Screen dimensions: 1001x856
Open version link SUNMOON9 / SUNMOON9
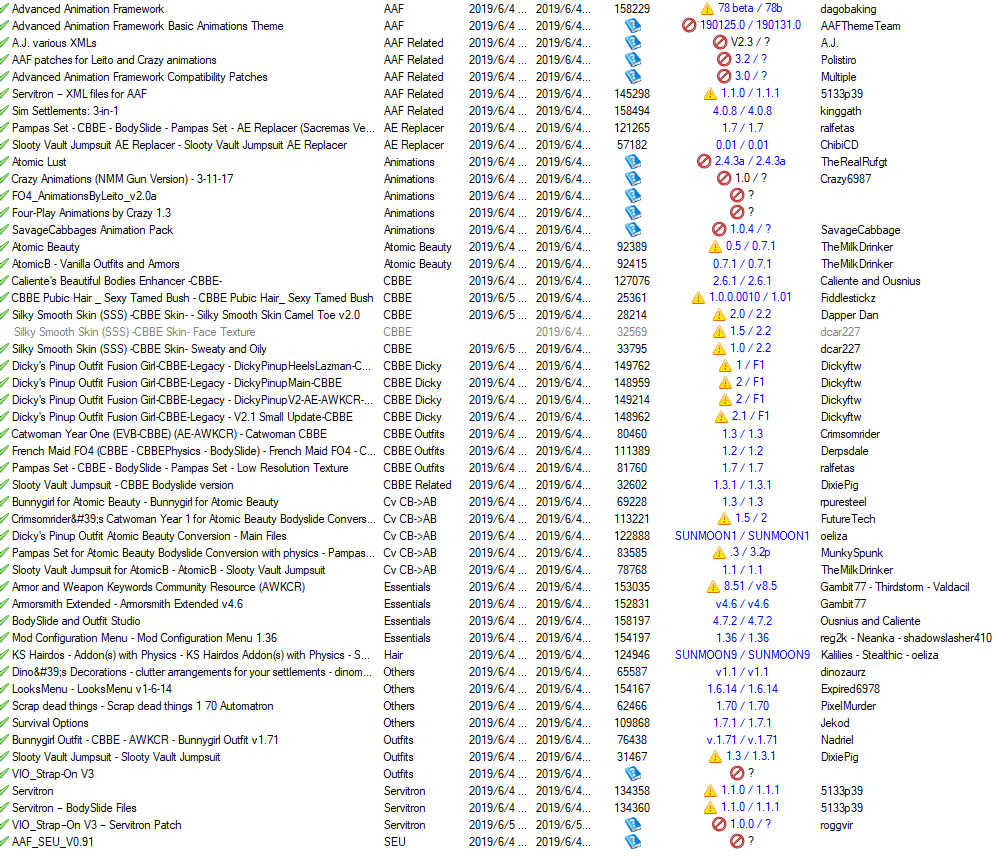[742, 654]
